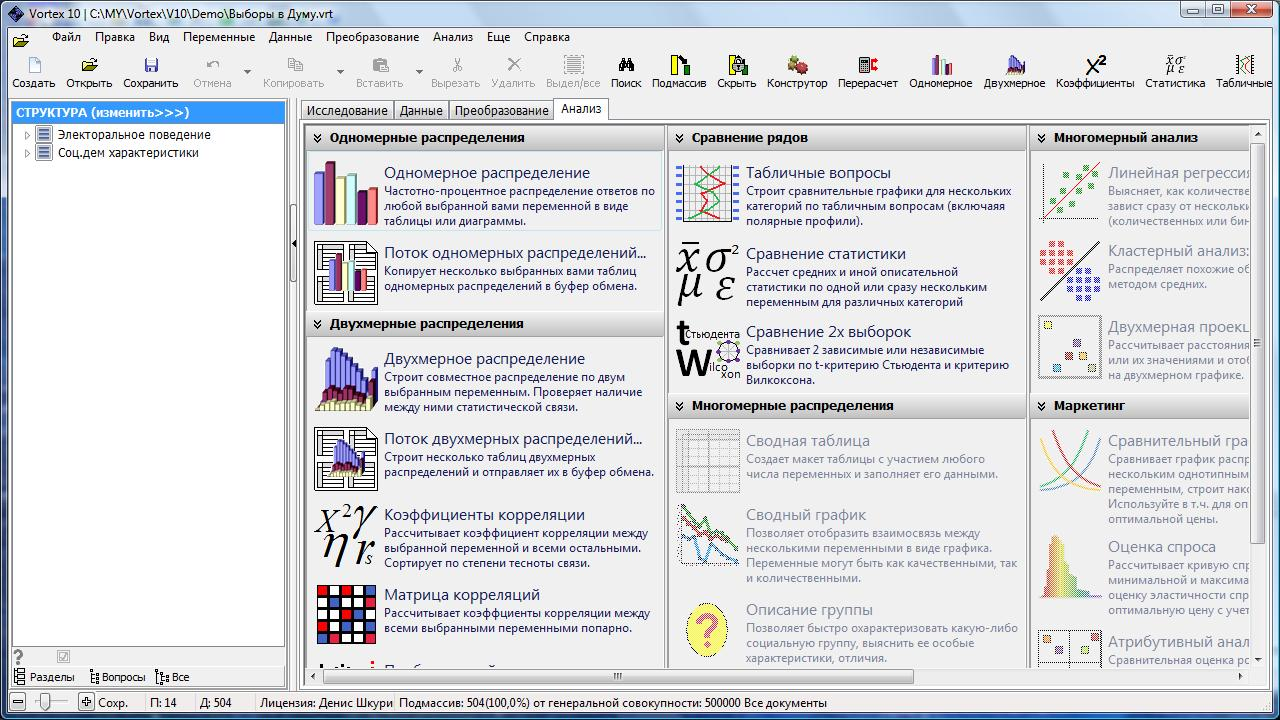Viewport: 1280px width, 720px height.
Task: Click the zoom in plus button
Action: (86, 702)
